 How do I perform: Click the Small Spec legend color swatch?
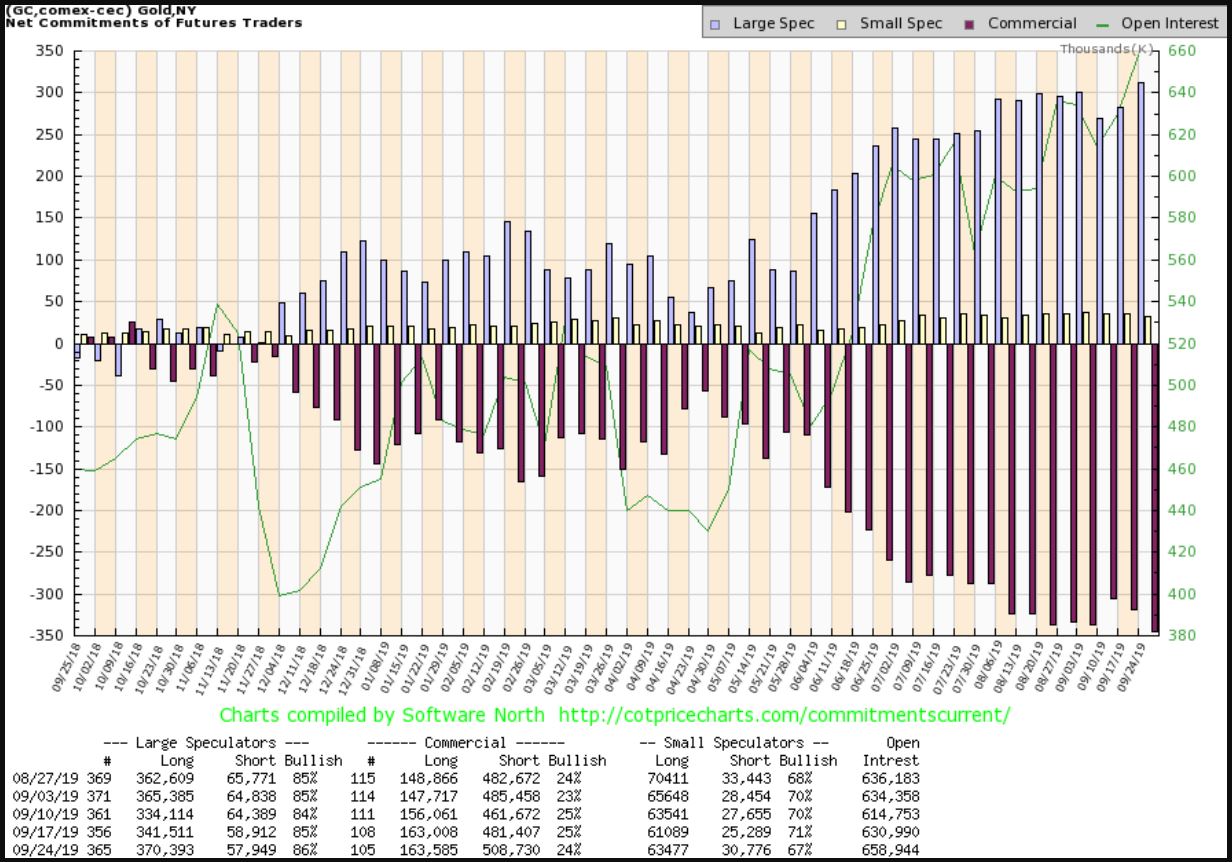842,23
